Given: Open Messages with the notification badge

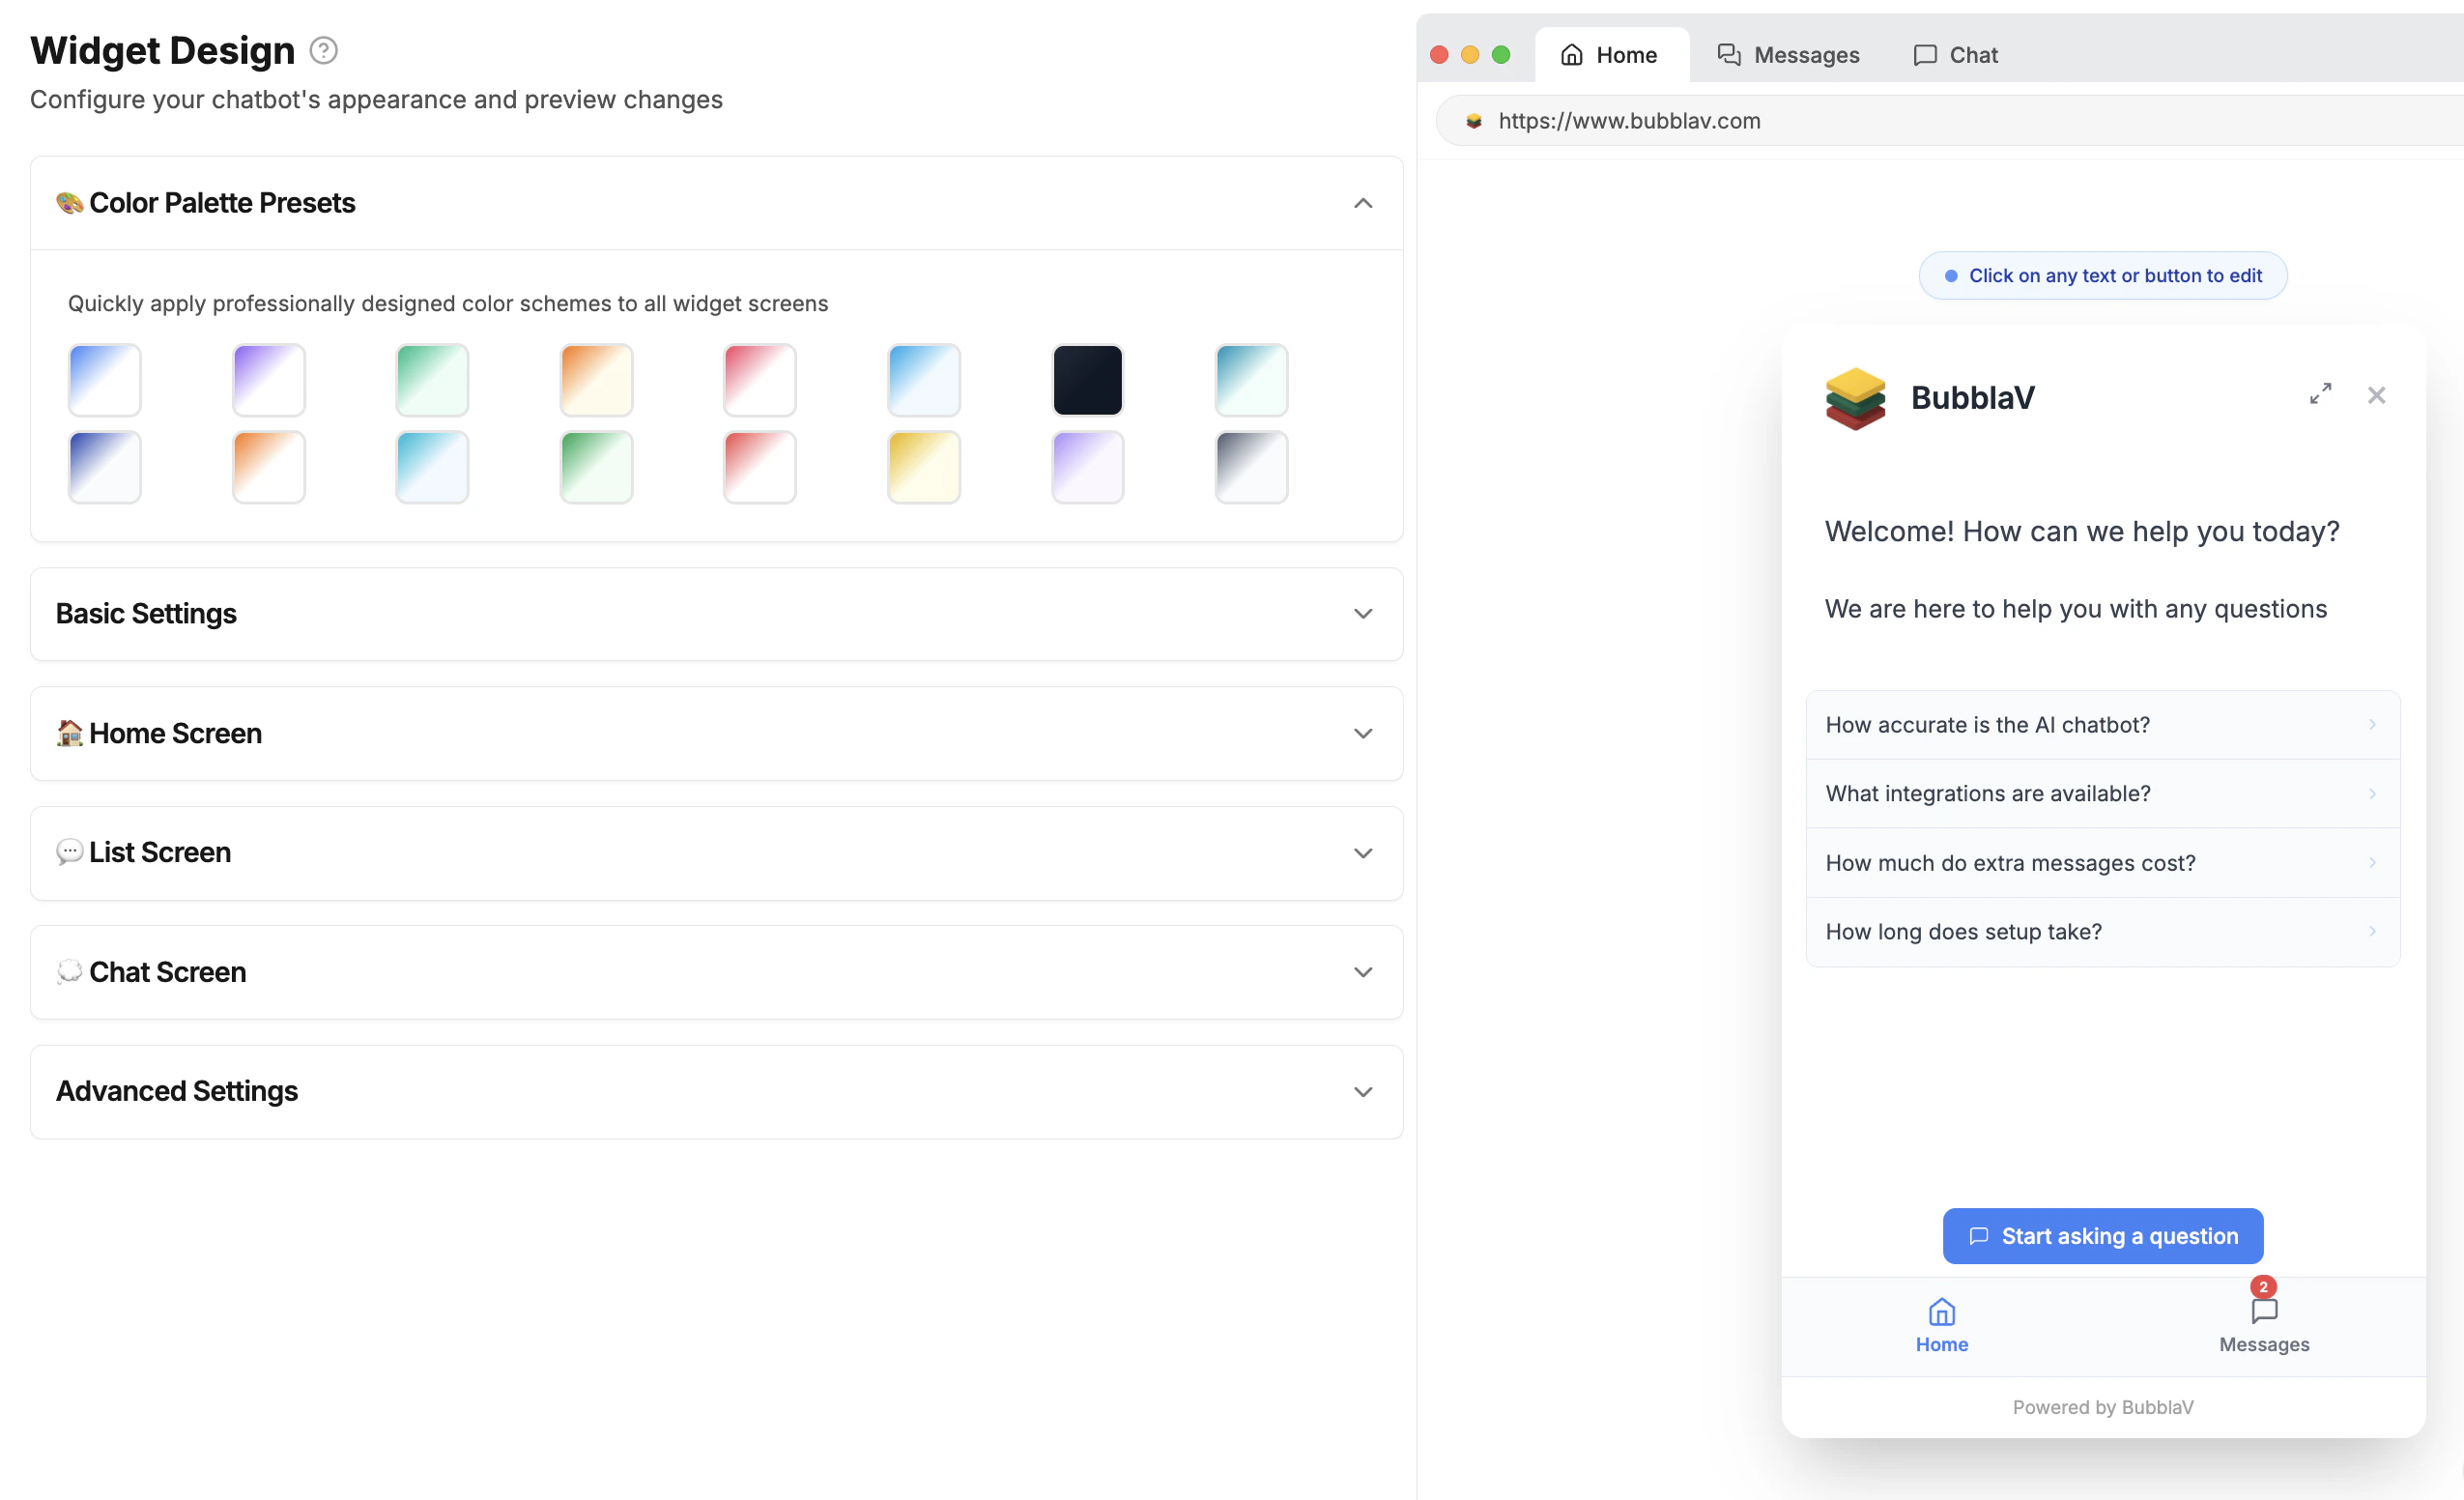Looking at the screenshot, I should click(x=2263, y=1320).
